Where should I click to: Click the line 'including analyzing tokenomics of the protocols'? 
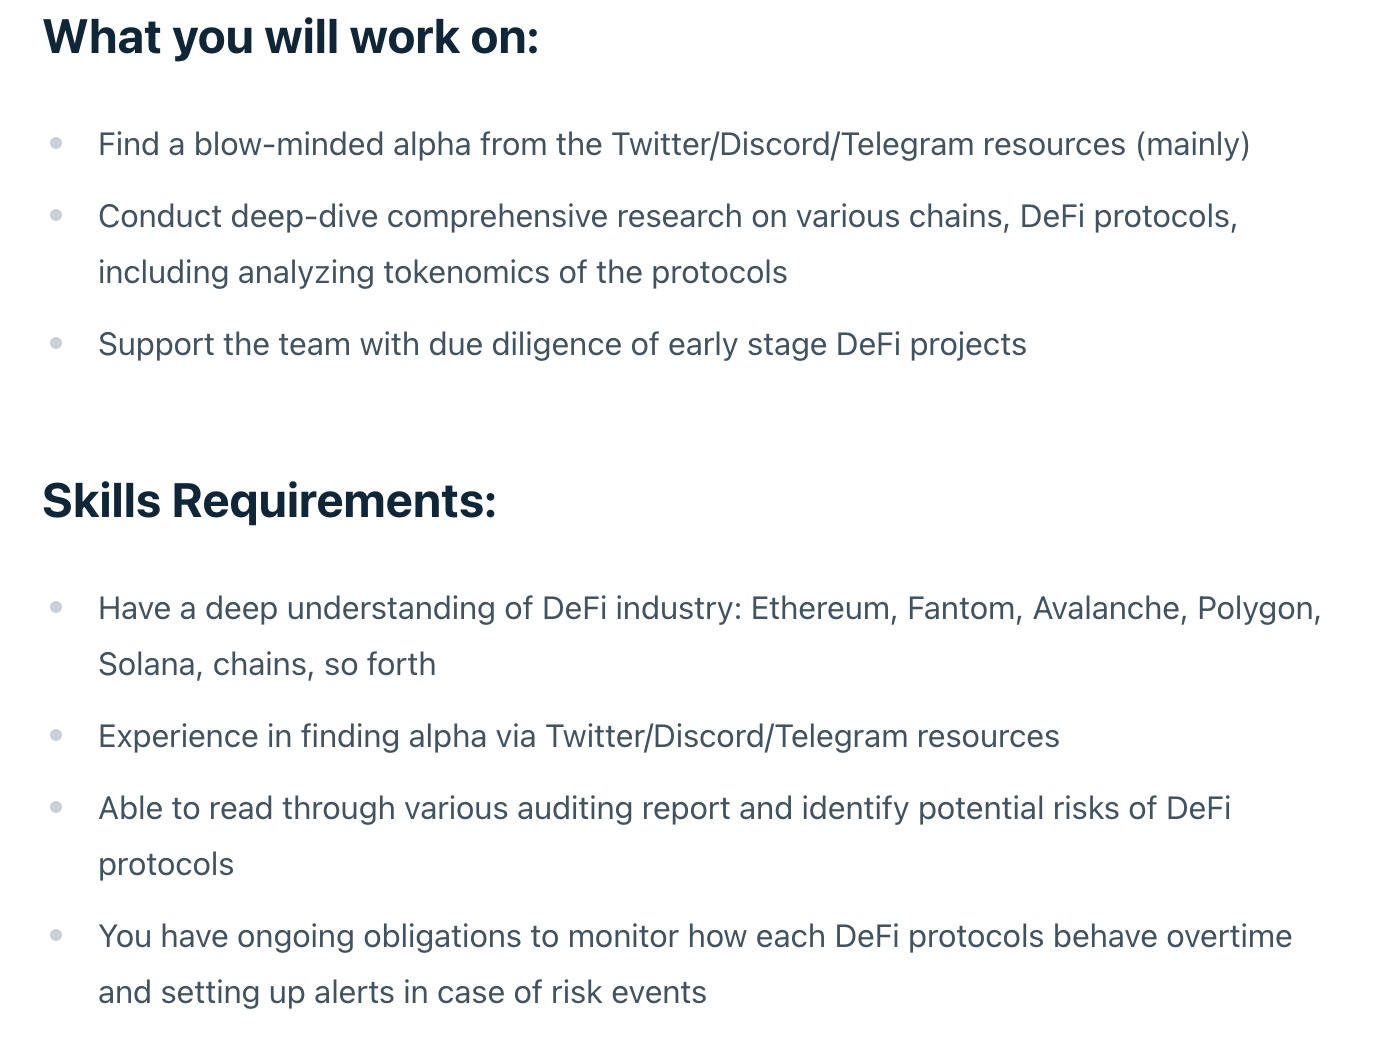(x=443, y=272)
